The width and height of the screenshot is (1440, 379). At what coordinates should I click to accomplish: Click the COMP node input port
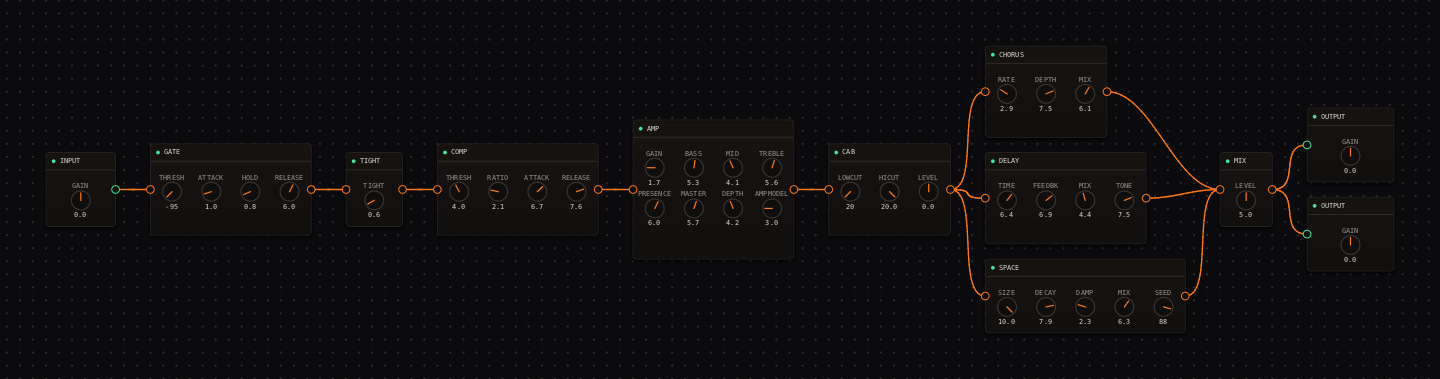tap(437, 189)
